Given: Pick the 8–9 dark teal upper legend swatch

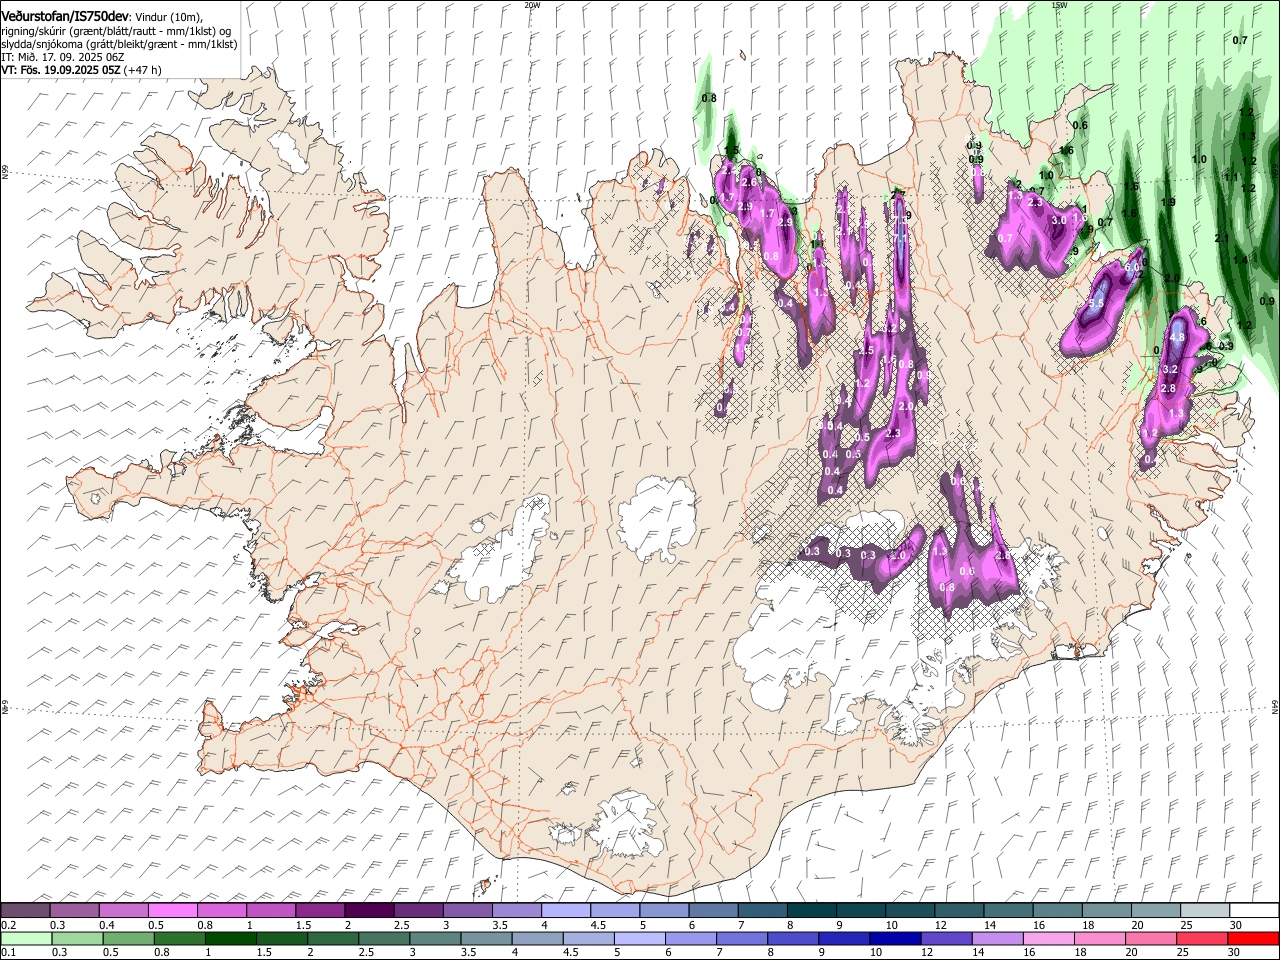Looking at the screenshot, I should tap(811, 911).
